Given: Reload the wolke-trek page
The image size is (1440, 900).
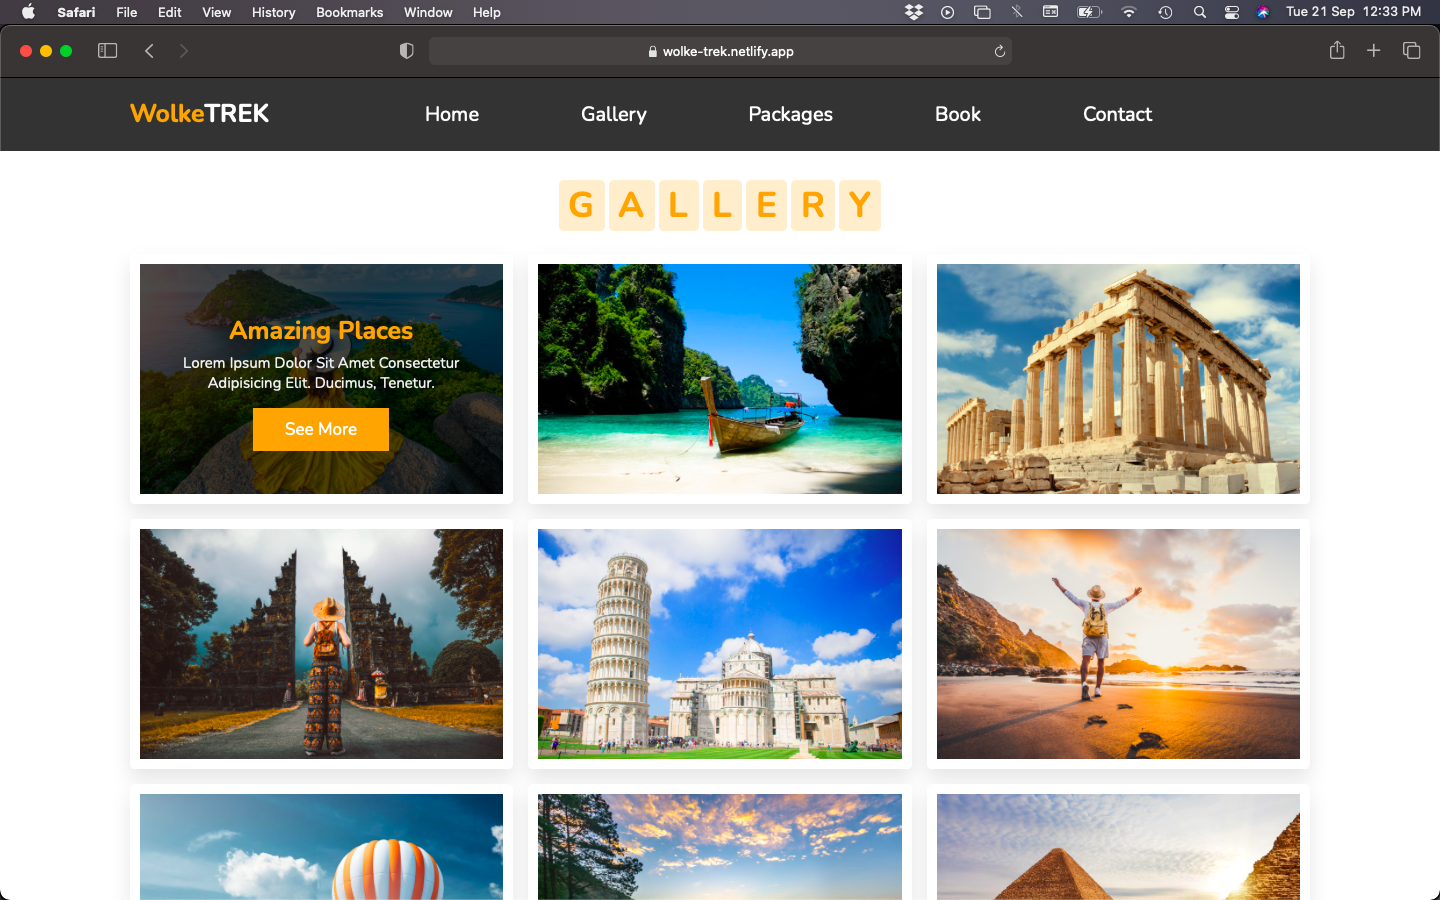Looking at the screenshot, I should pyautogui.click(x=999, y=51).
